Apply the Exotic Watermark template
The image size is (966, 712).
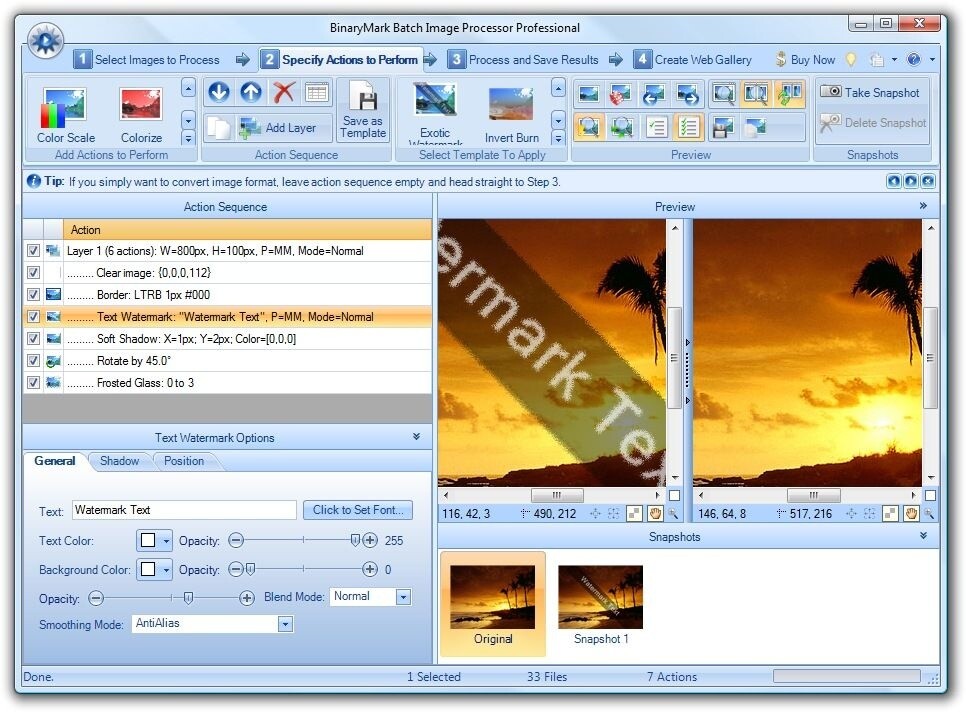tap(434, 105)
